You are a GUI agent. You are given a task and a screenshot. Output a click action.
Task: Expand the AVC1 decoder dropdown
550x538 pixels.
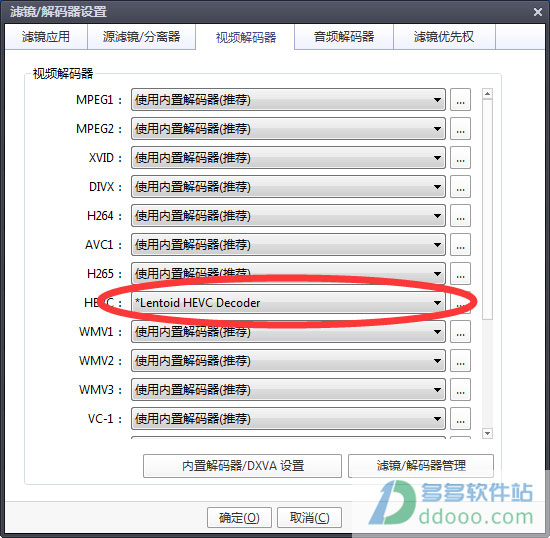tap(288, 244)
